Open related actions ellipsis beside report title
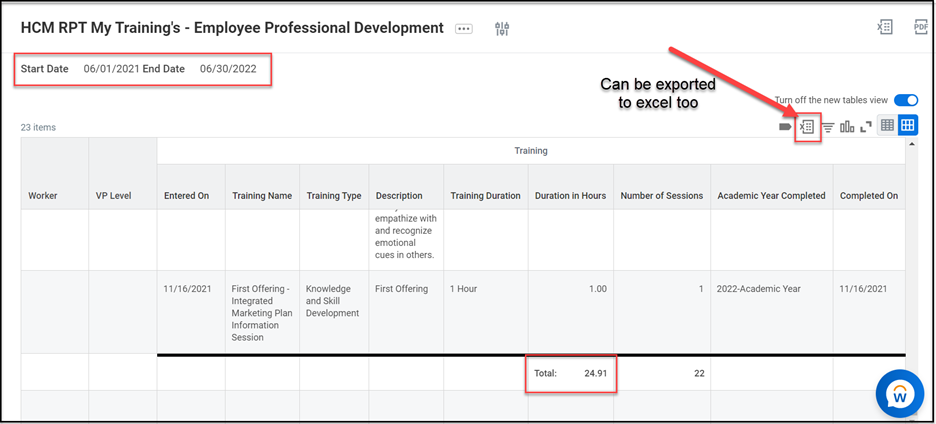This screenshot has height=424, width=936. coord(463,29)
